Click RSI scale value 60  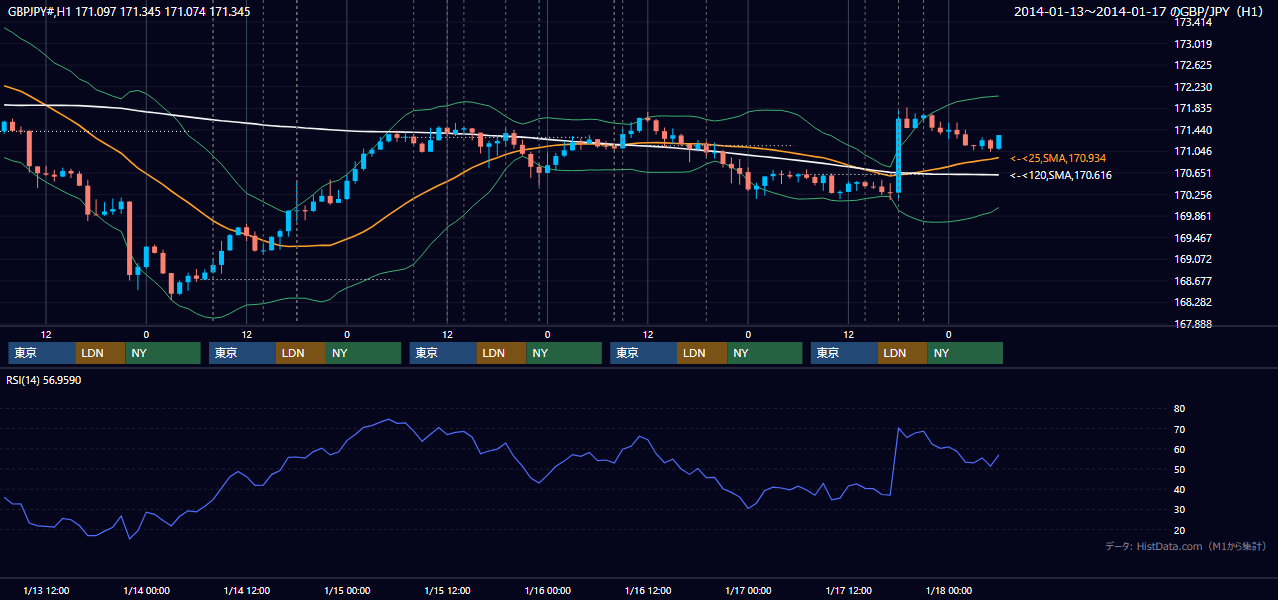click(x=1179, y=449)
